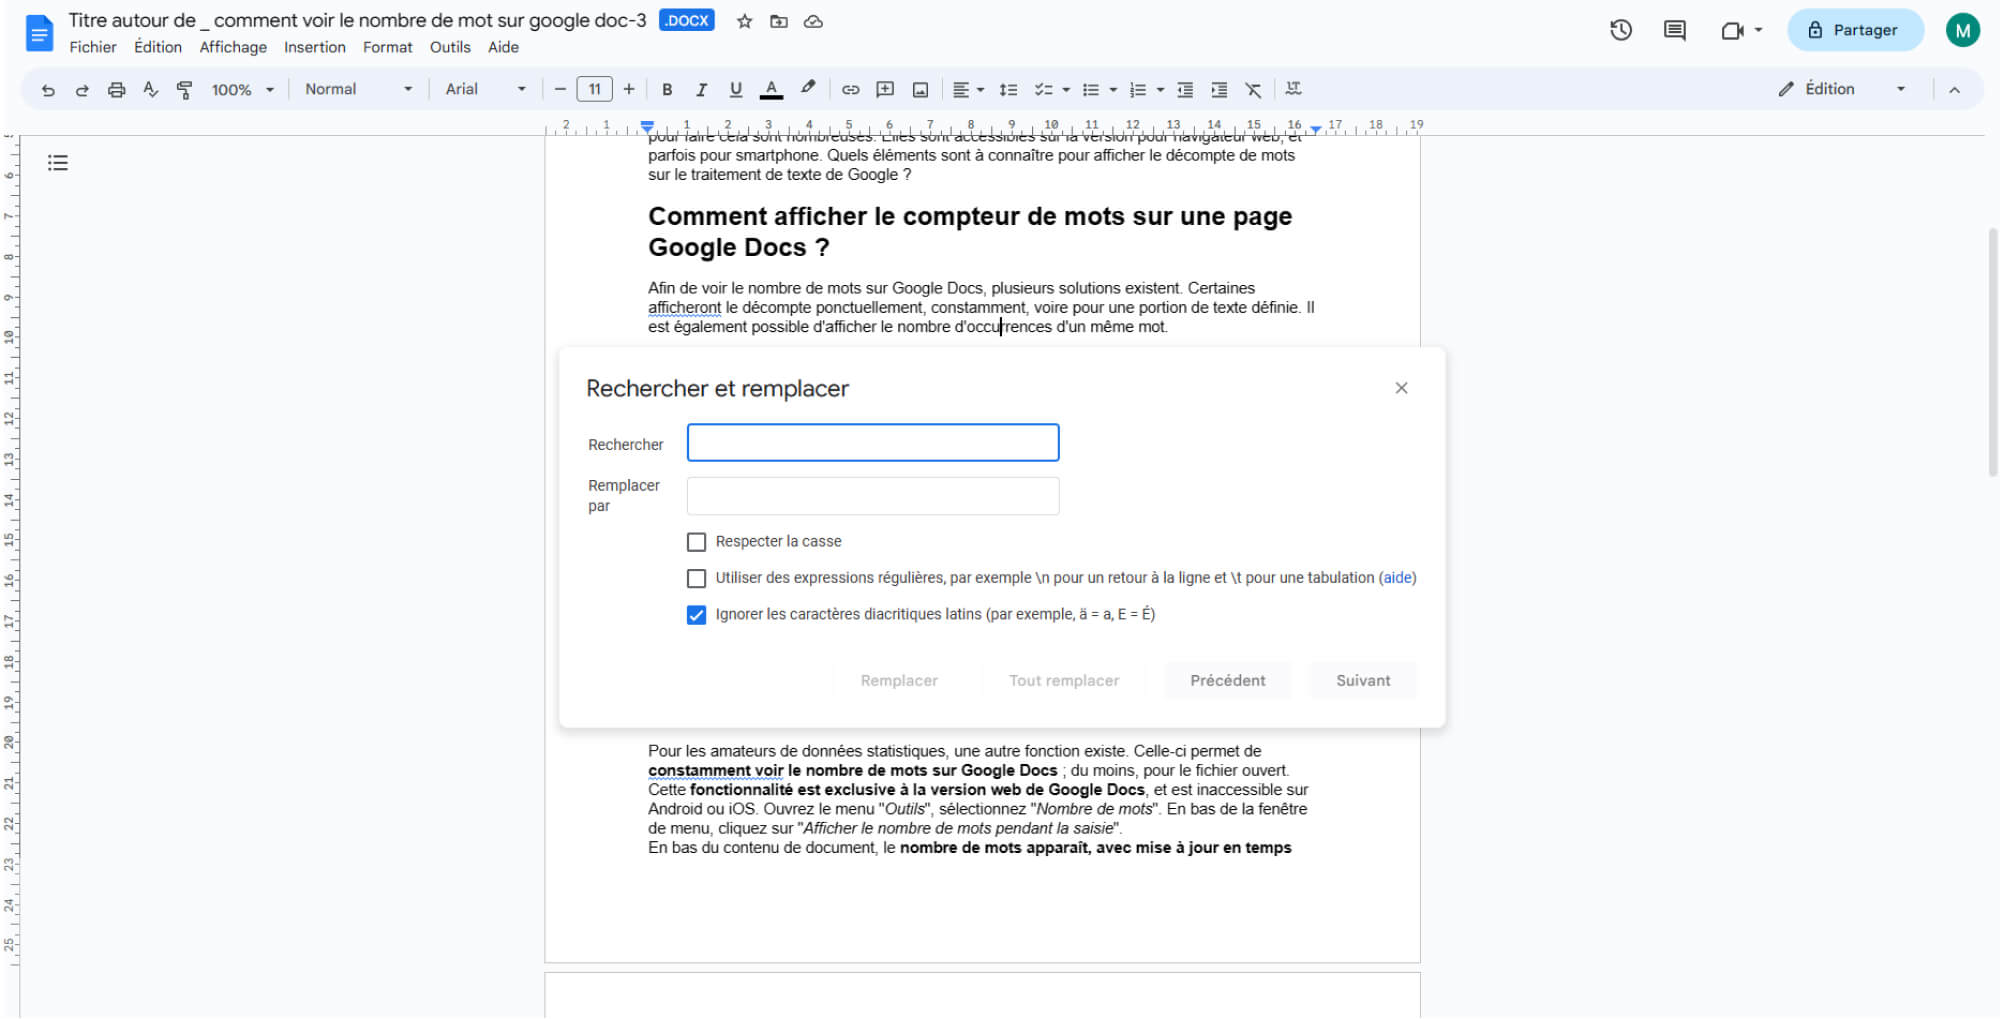
Task: Open the zoom 100% dropdown
Action: (x=242, y=90)
